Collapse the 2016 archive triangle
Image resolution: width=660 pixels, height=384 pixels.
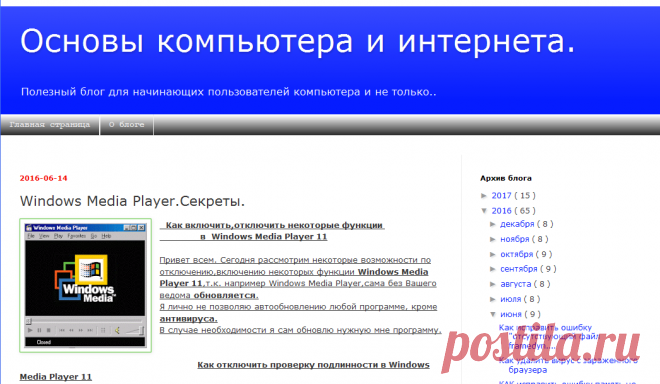(x=484, y=211)
